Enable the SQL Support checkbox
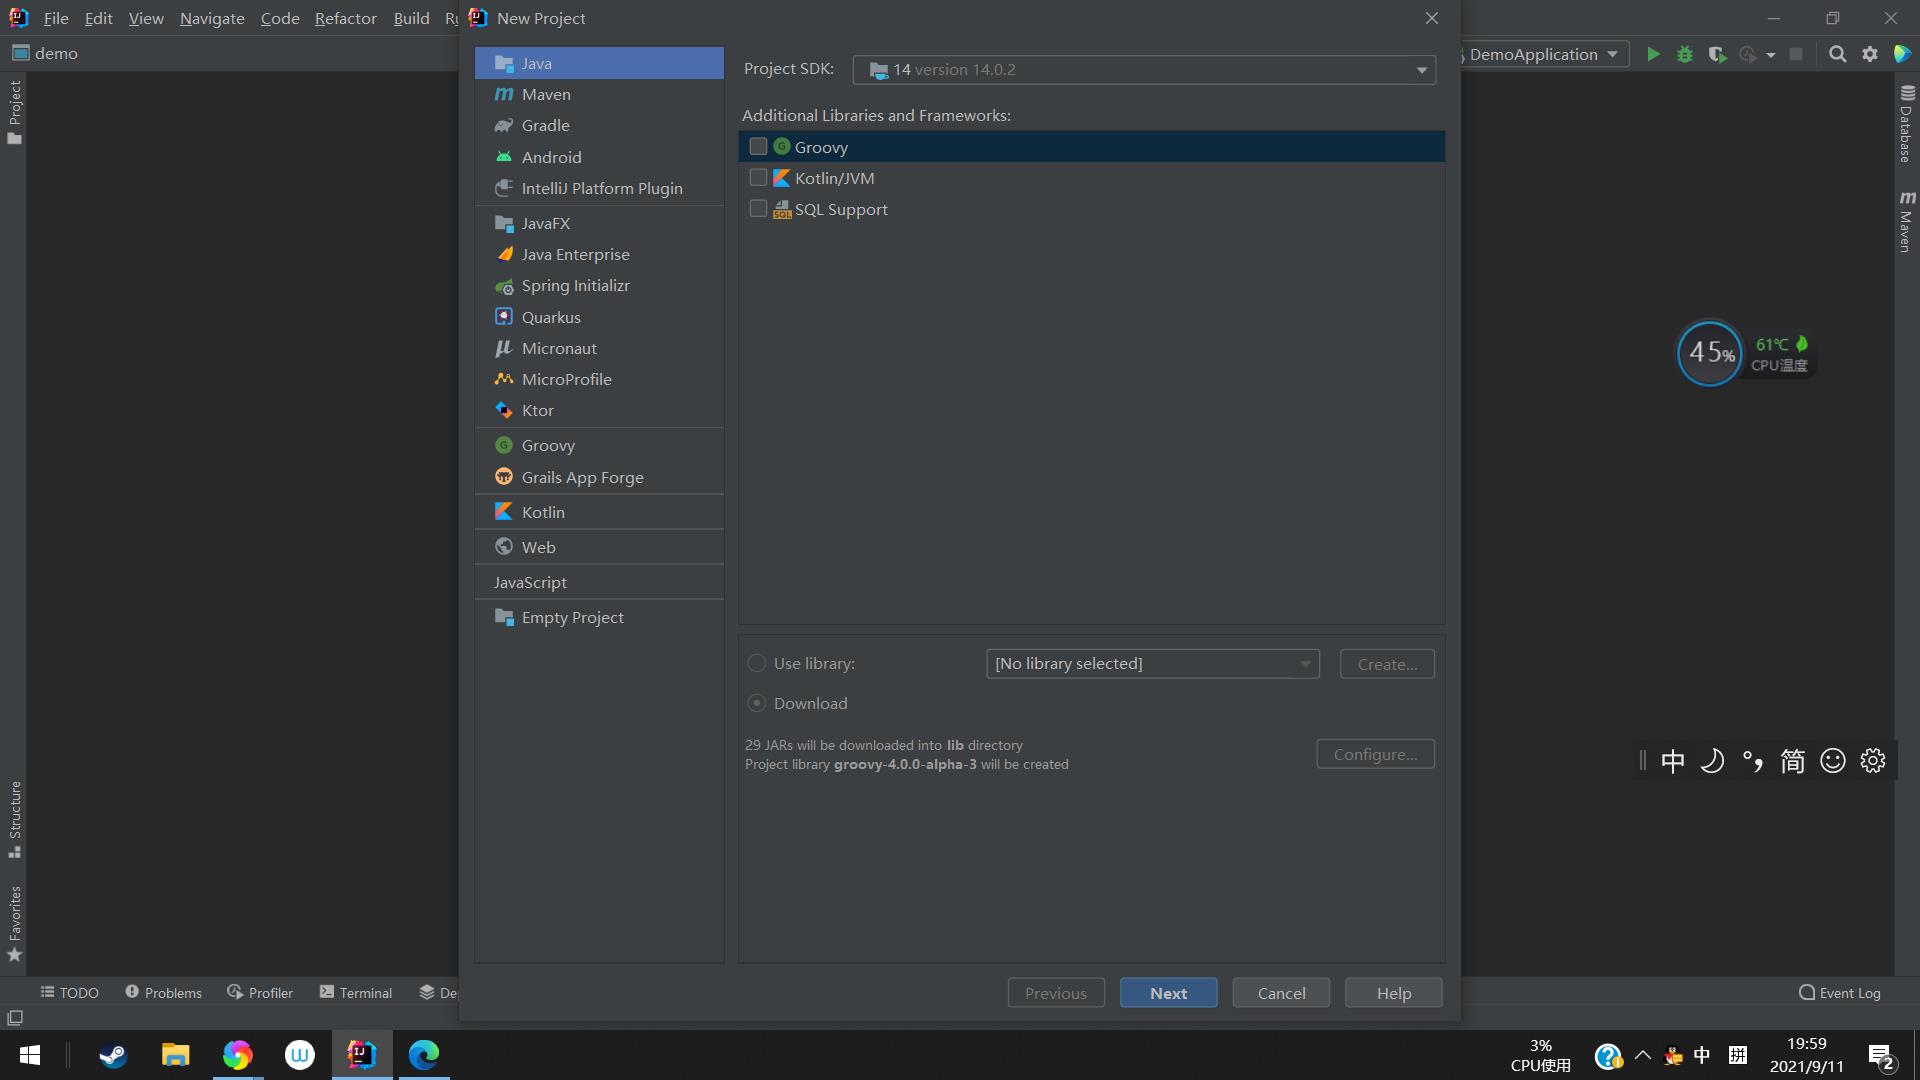 click(x=758, y=209)
